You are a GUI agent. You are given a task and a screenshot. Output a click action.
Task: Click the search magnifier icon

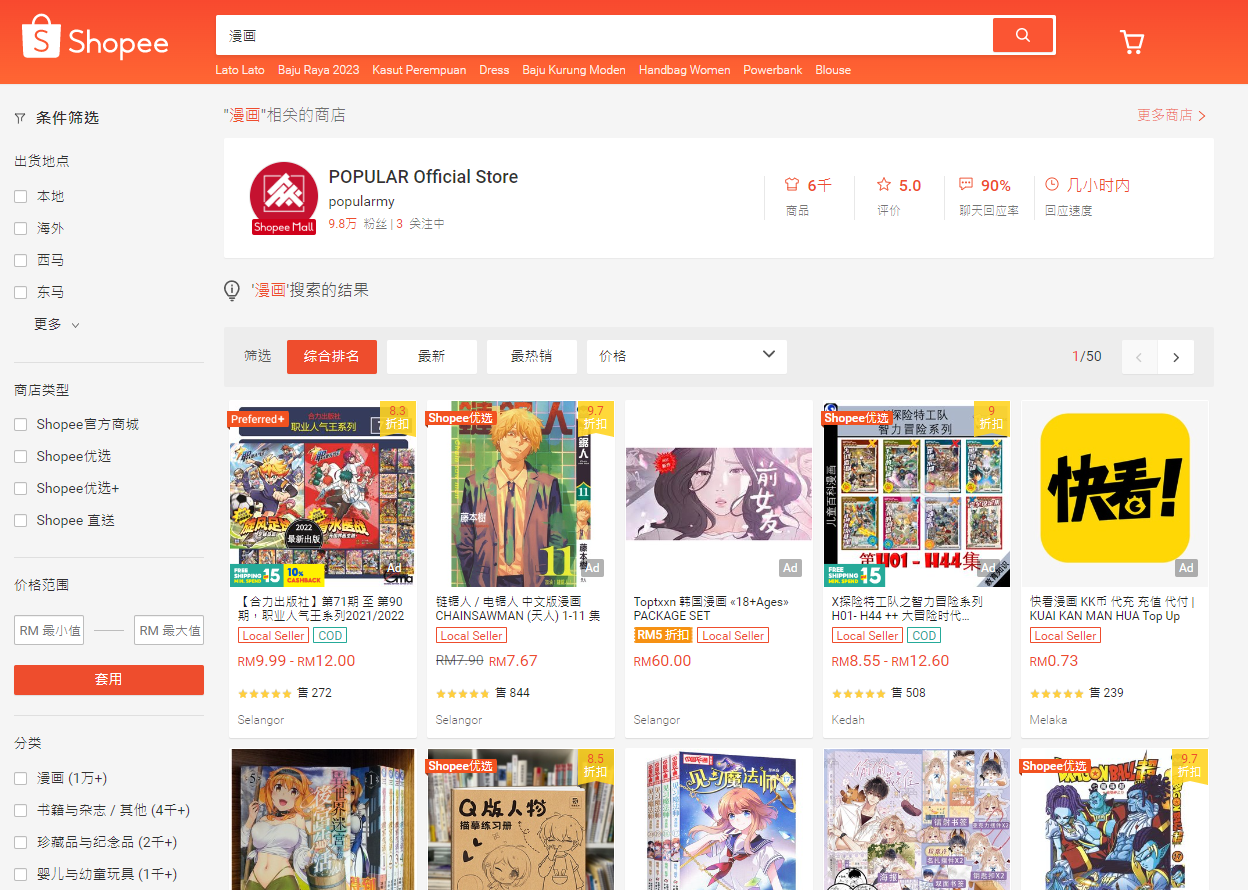point(1022,34)
